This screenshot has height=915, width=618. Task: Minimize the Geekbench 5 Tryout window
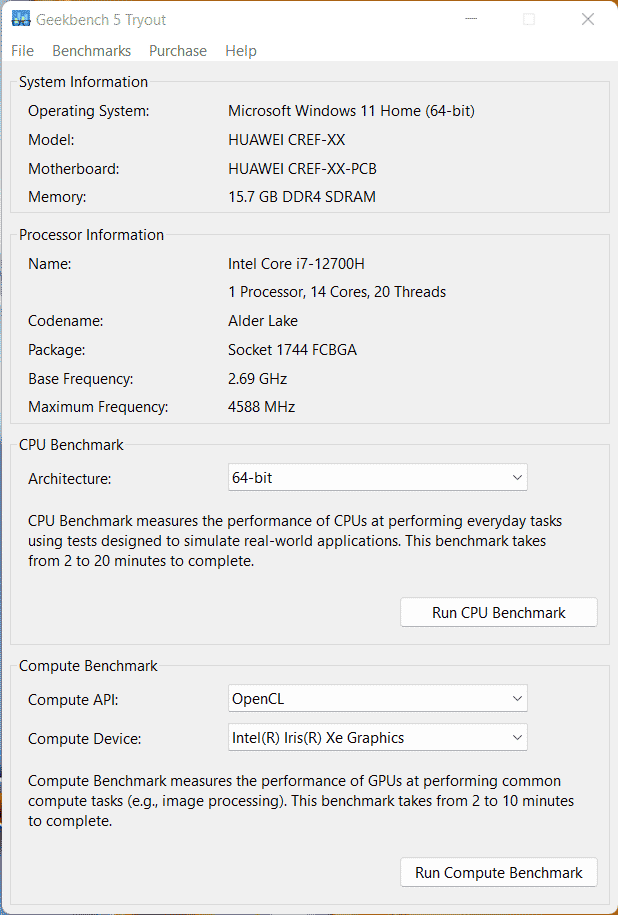(x=471, y=20)
